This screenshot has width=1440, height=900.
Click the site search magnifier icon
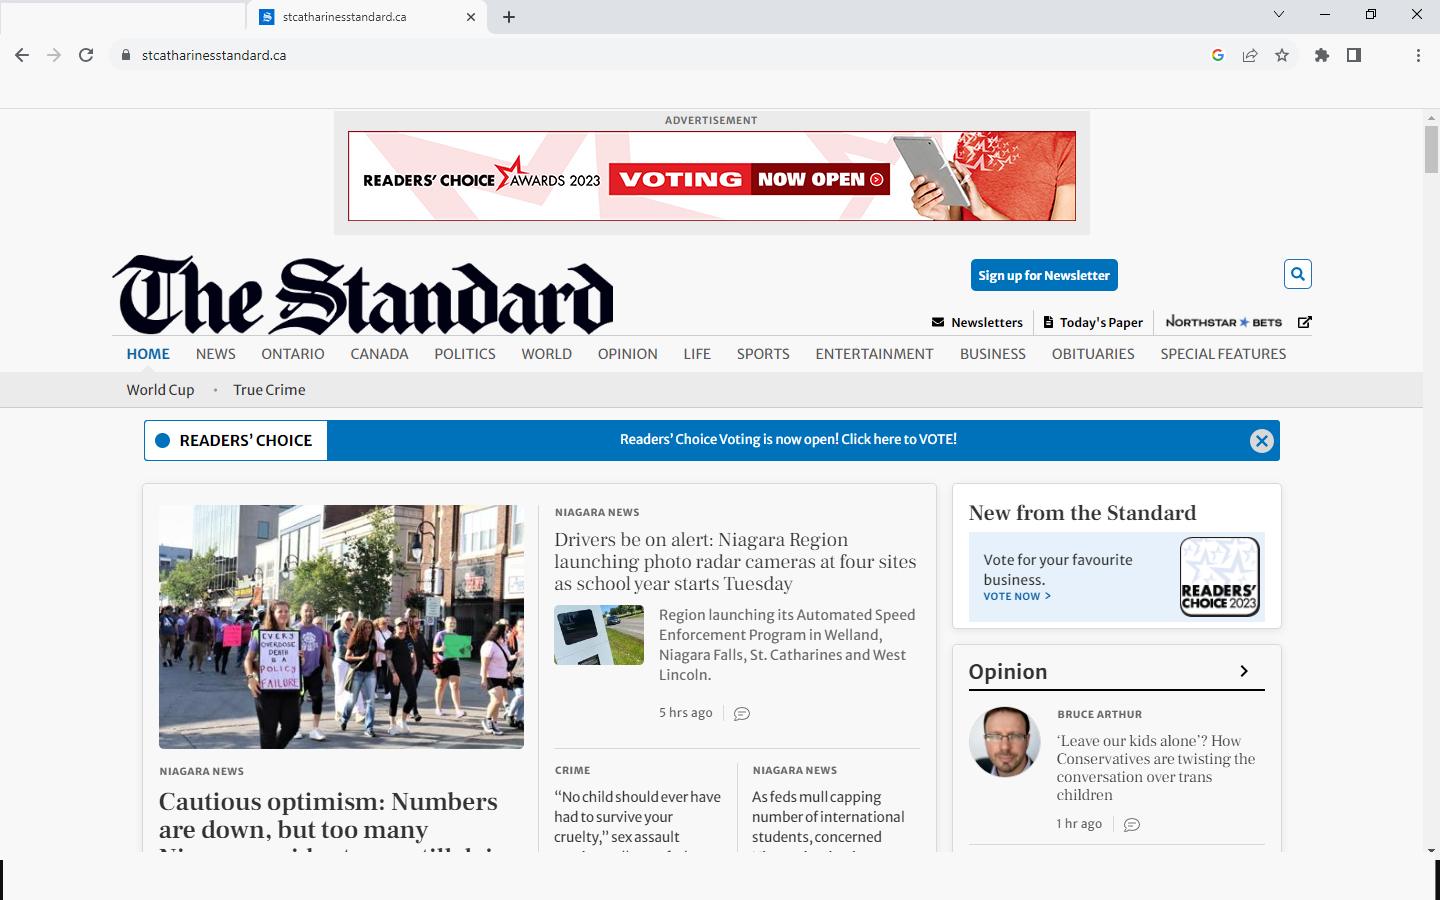coord(1297,274)
